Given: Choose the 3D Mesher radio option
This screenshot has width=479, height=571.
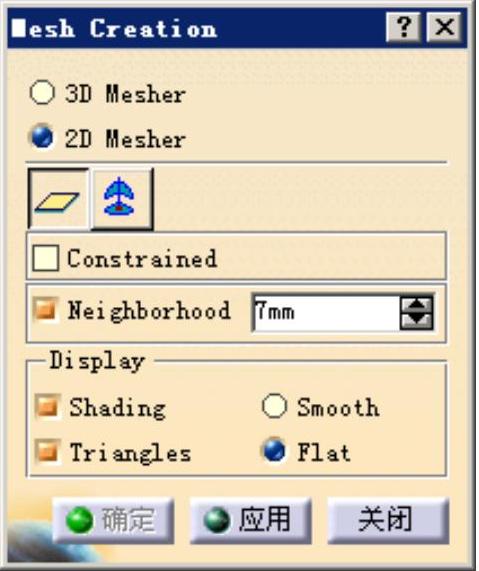Looking at the screenshot, I should coord(43,93).
